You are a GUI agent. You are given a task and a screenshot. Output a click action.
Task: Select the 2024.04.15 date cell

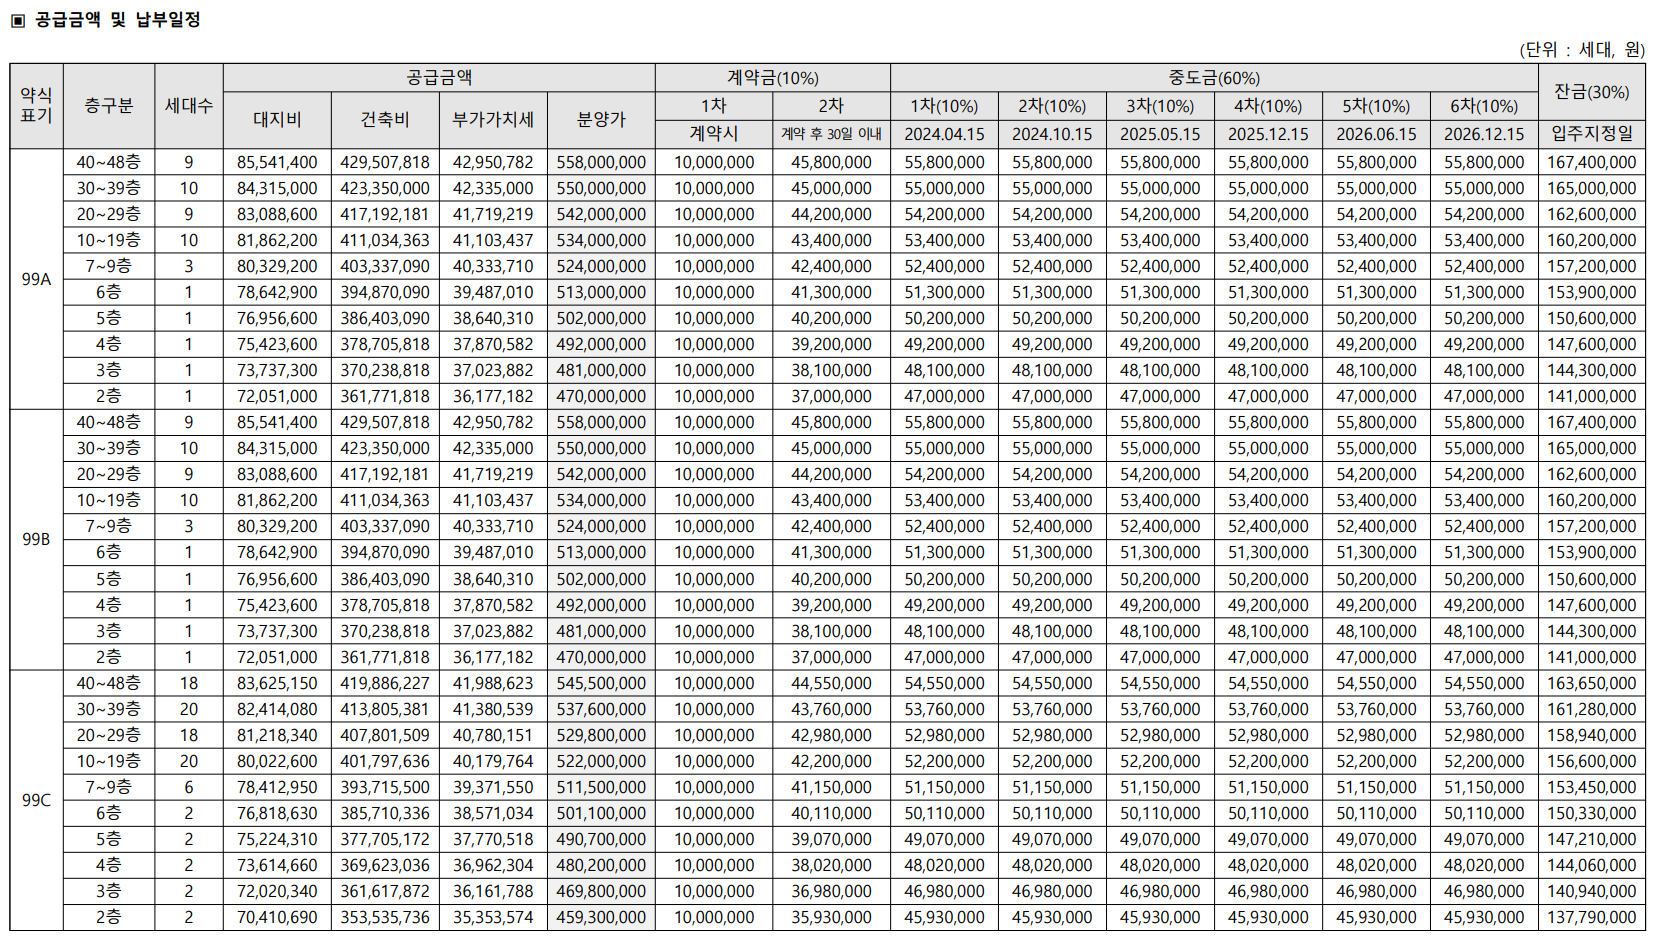click(944, 134)
